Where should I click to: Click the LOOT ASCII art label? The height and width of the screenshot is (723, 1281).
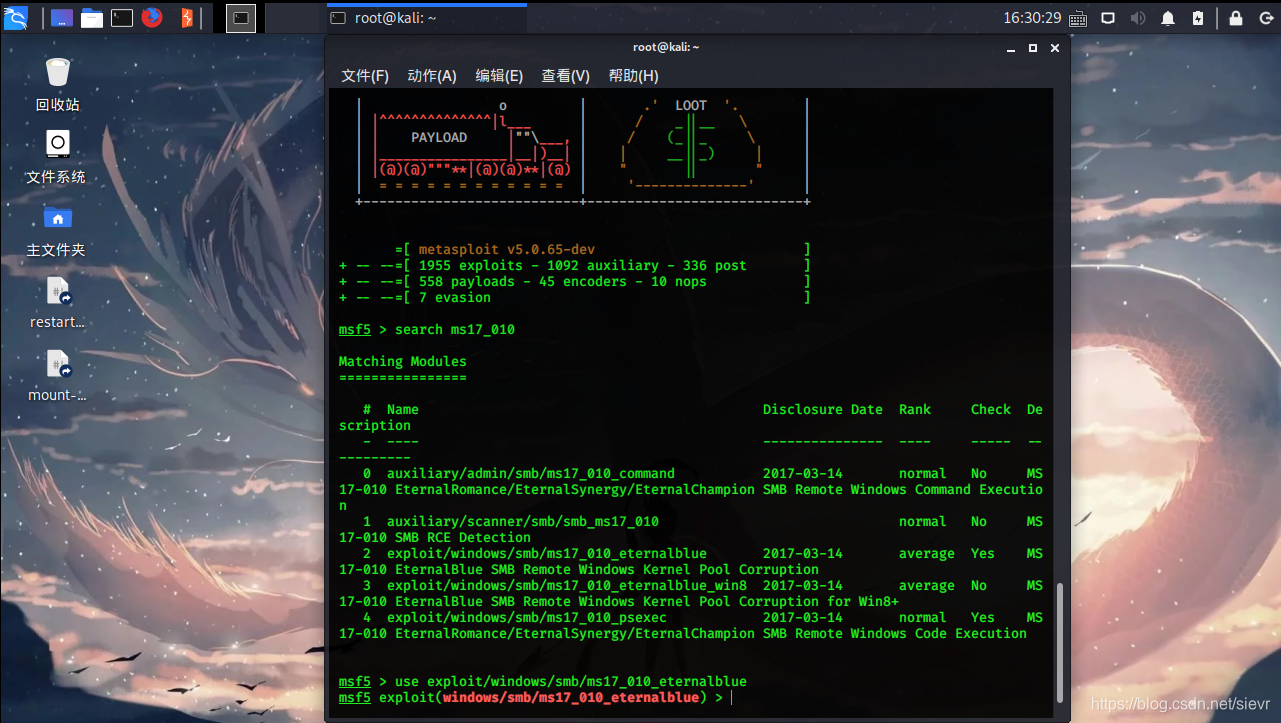click(x=691, y=106)
